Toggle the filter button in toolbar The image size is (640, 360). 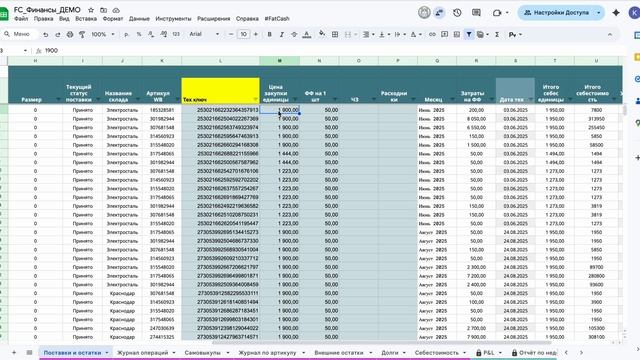(469, 35)
